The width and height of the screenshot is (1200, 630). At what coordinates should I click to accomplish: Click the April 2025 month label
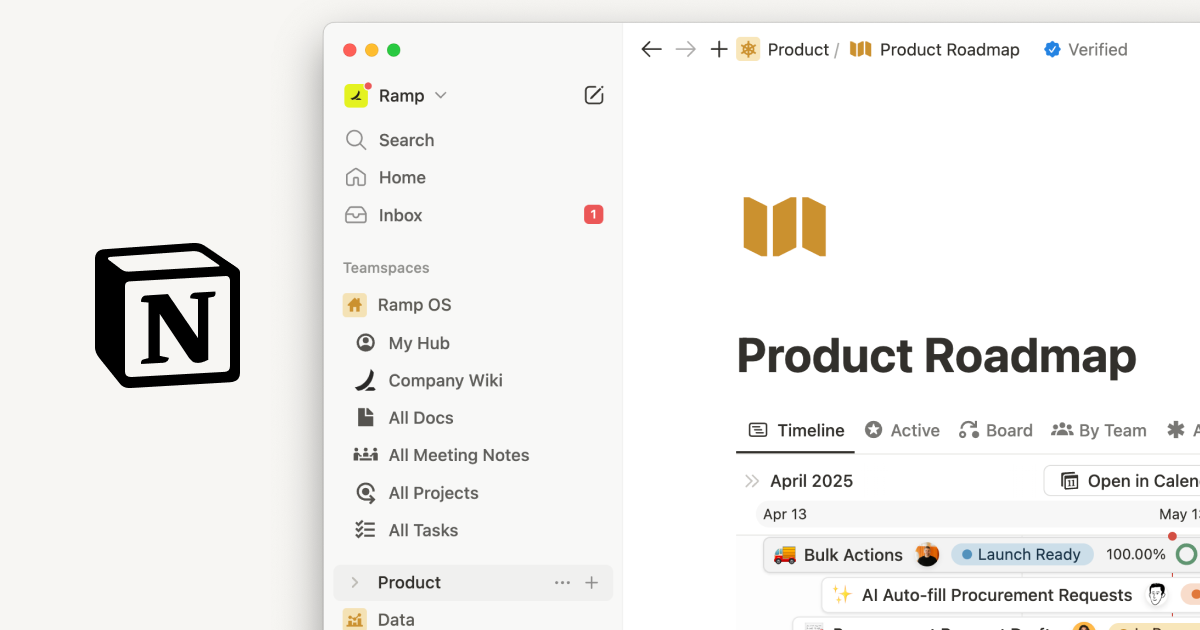pyautogui.click(x=811, y=481)
